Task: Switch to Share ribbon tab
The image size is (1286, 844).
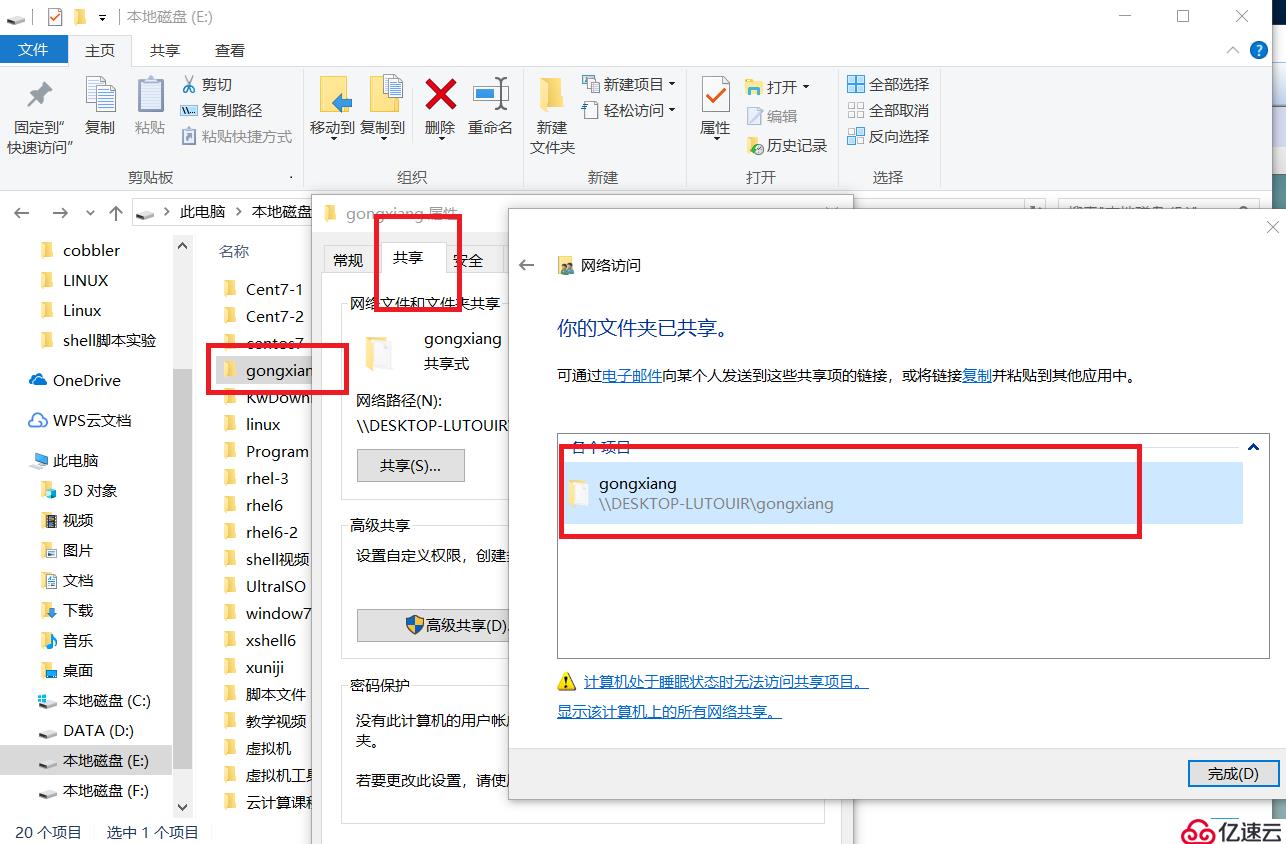Action: coord(165,50)
